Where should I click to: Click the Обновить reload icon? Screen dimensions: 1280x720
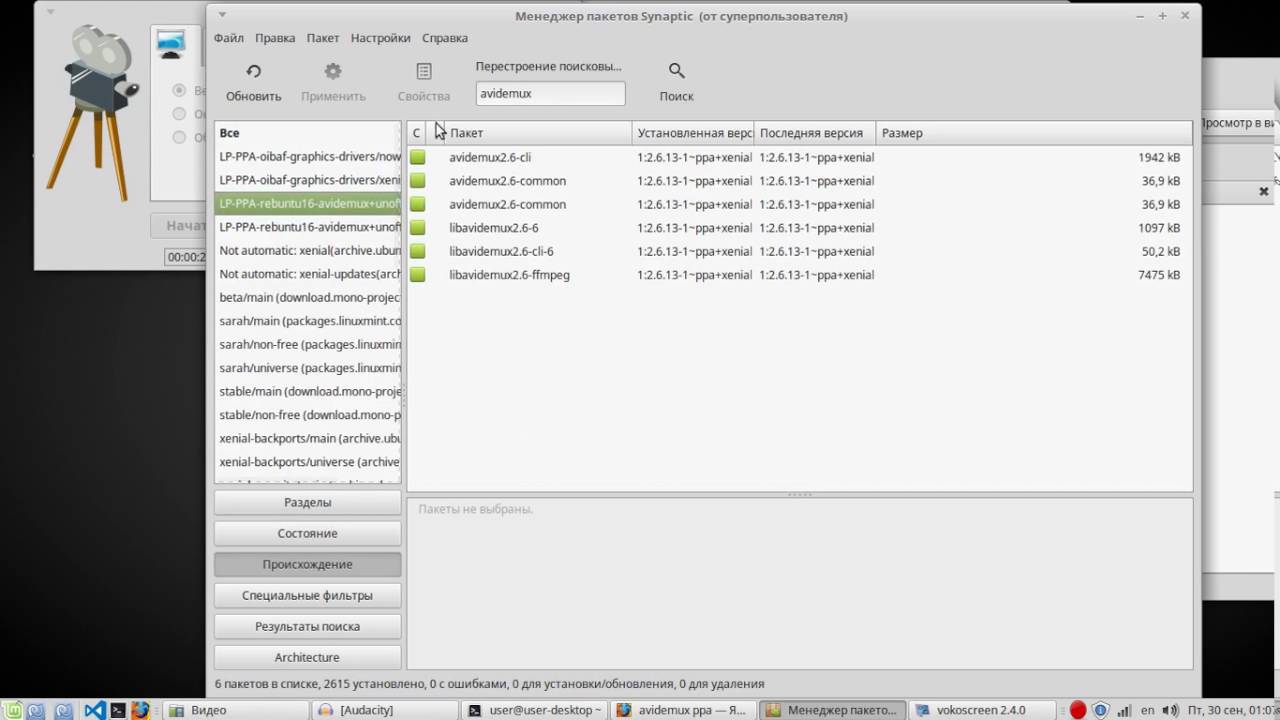(253, 71)
